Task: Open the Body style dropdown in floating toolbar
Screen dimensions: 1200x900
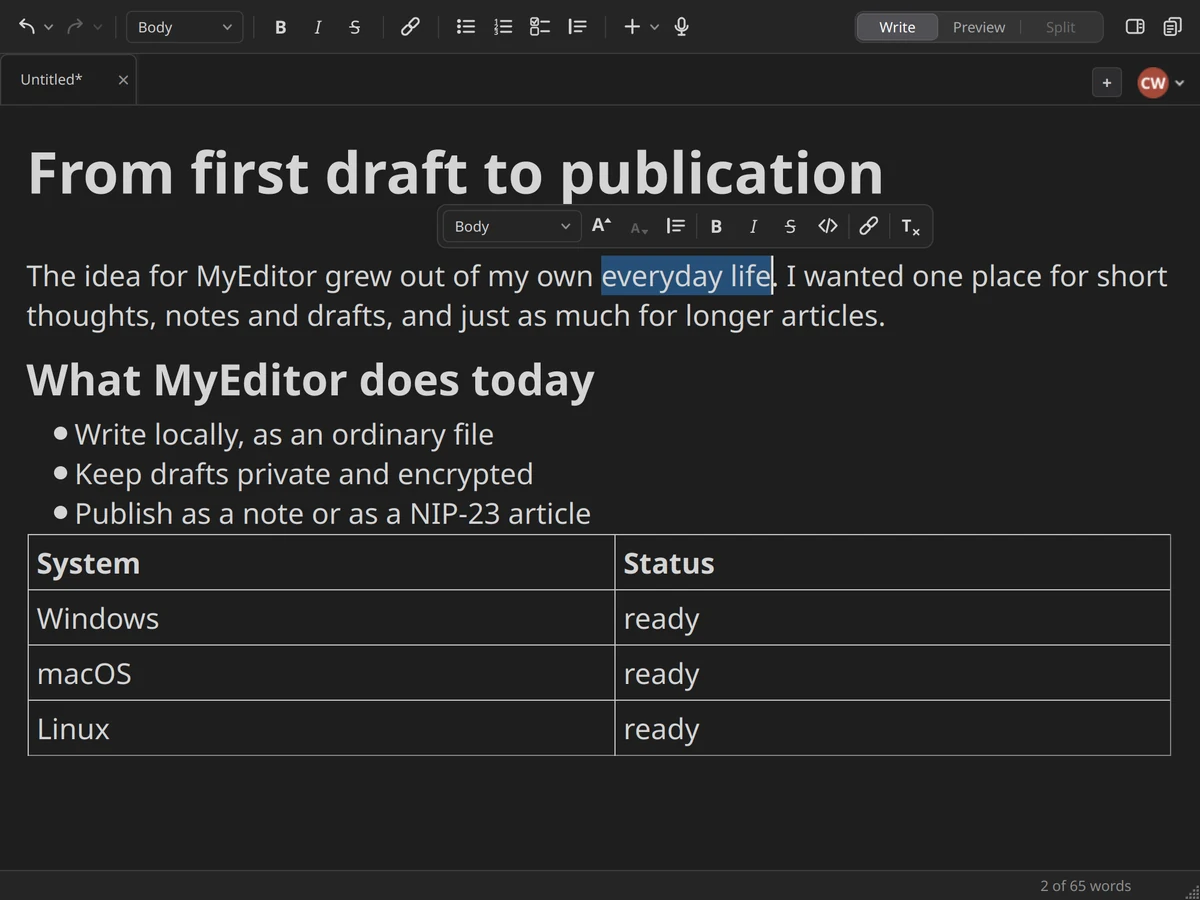Action: (511, 226)
